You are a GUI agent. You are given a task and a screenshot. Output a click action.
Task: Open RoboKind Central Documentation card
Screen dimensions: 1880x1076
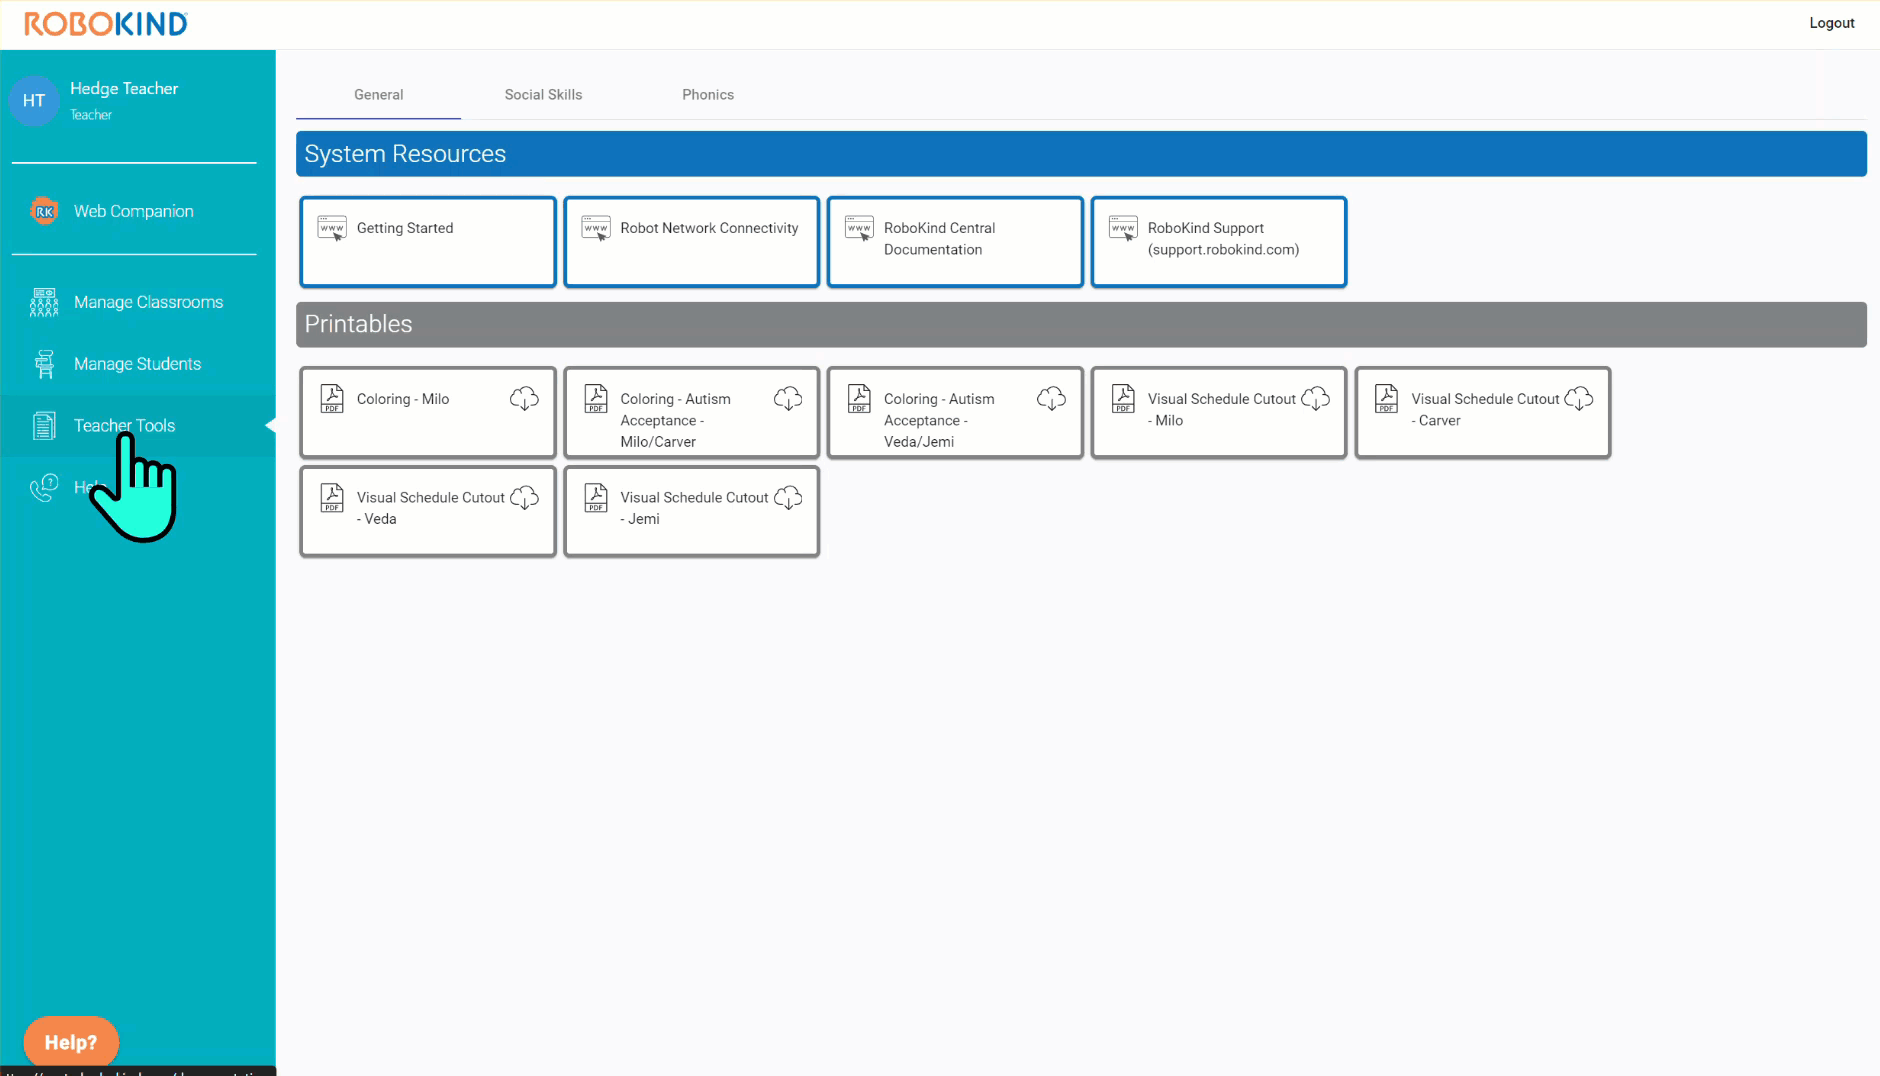click(x=955, y=242)
